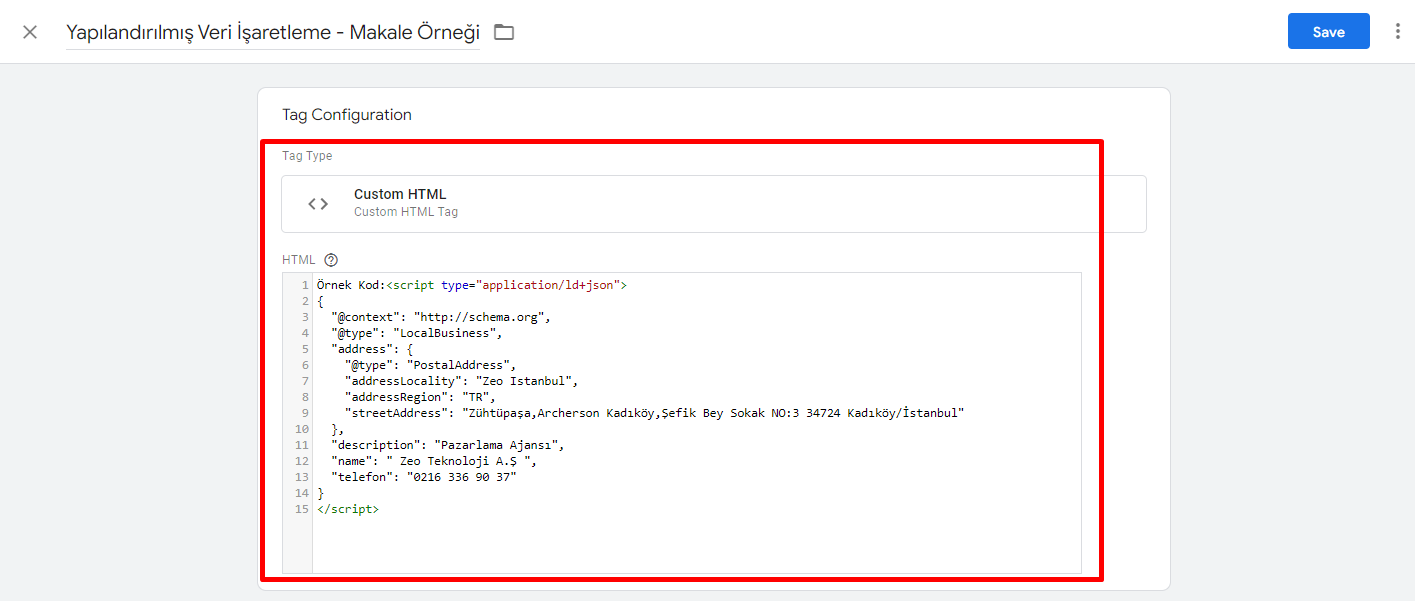The image size is (1415, 601).
Task: Click the line containing "@context": "http://schema.org"
Action: 441,317
